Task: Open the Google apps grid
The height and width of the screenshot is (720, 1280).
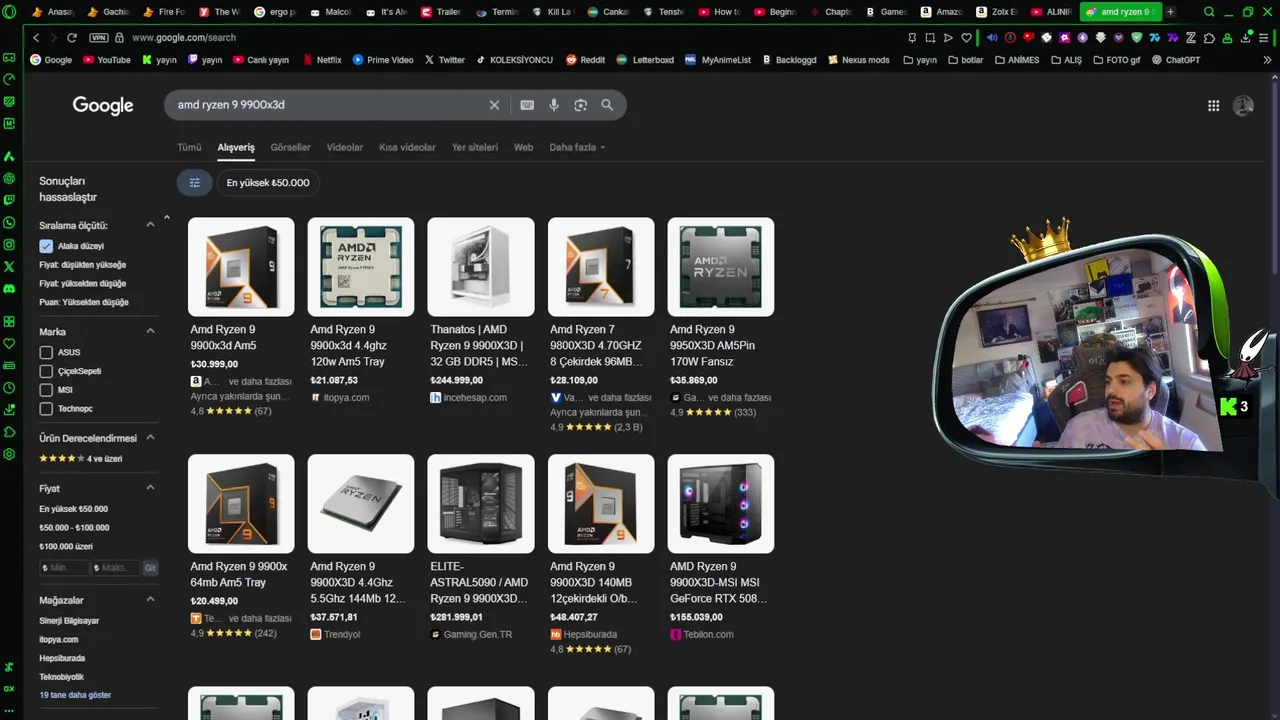Action: 1213,106
